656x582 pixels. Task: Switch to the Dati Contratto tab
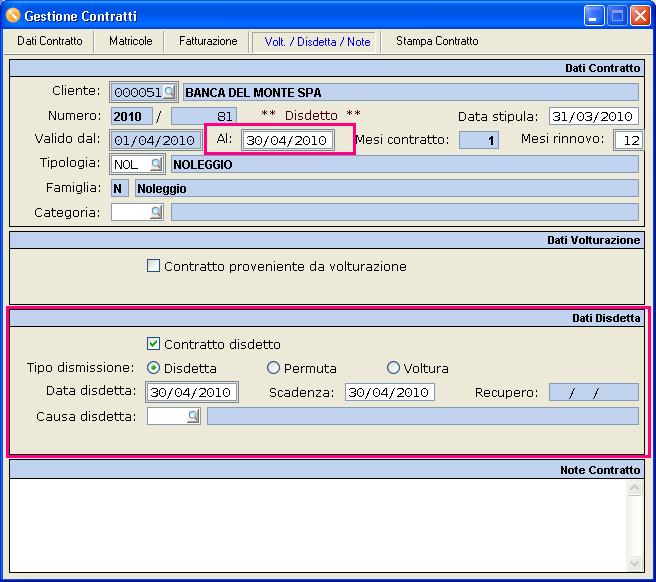(x=49, y=41)
